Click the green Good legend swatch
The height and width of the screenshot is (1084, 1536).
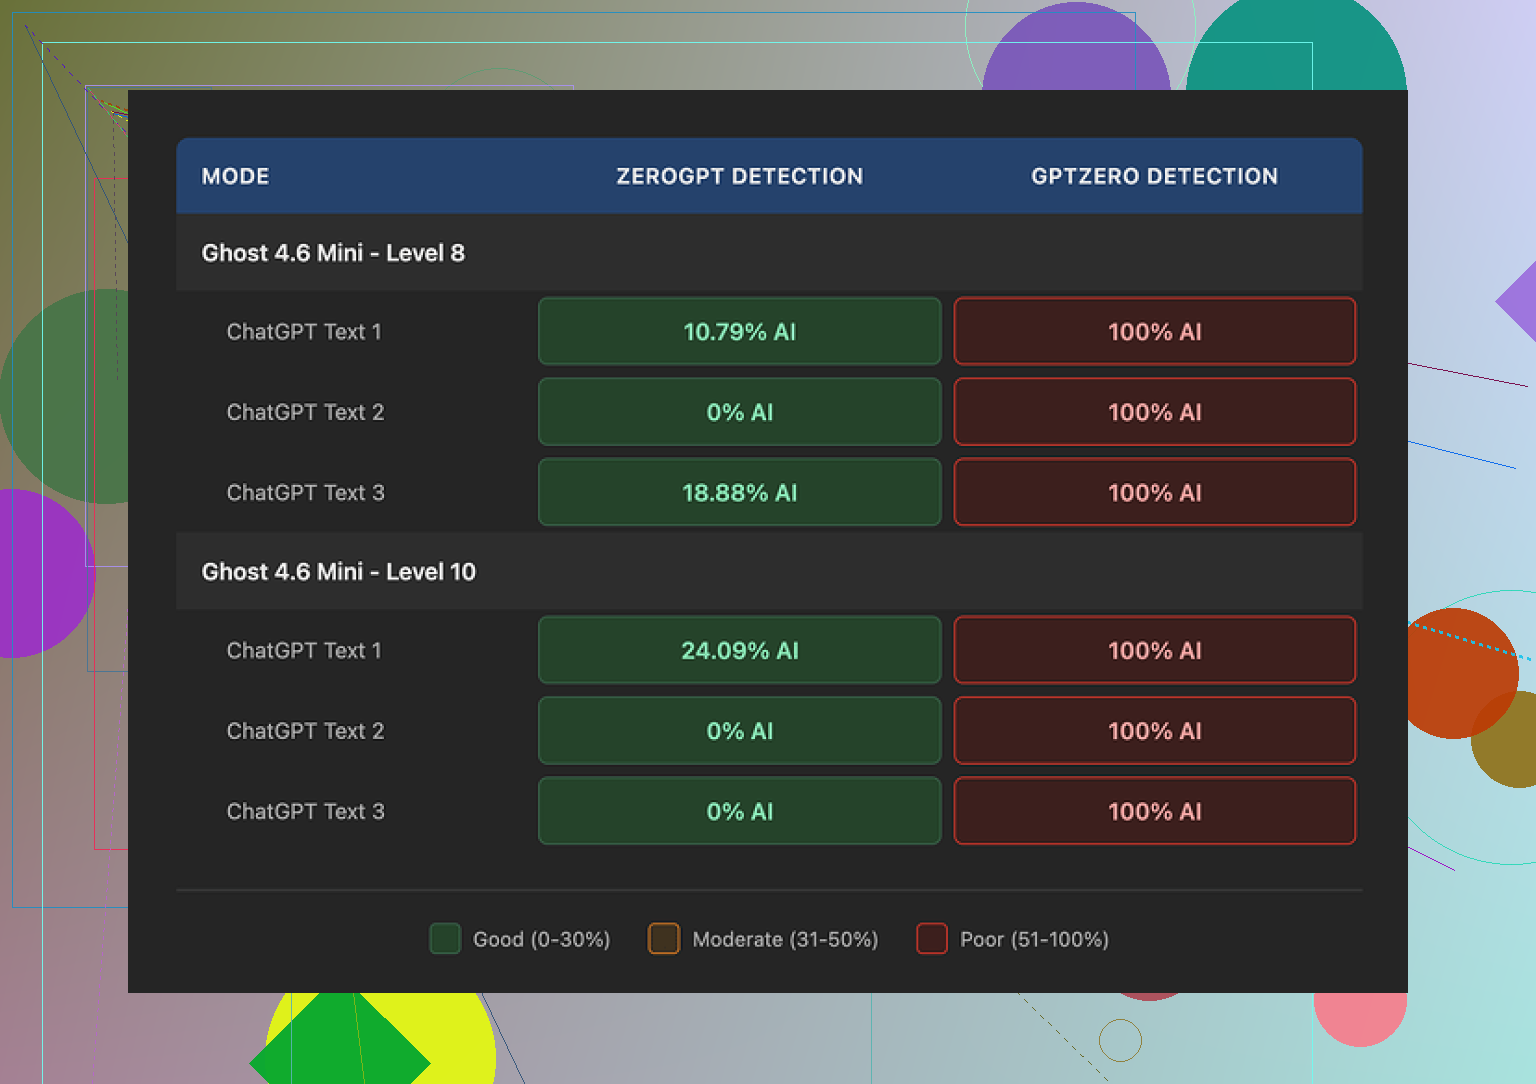(445, 939)
